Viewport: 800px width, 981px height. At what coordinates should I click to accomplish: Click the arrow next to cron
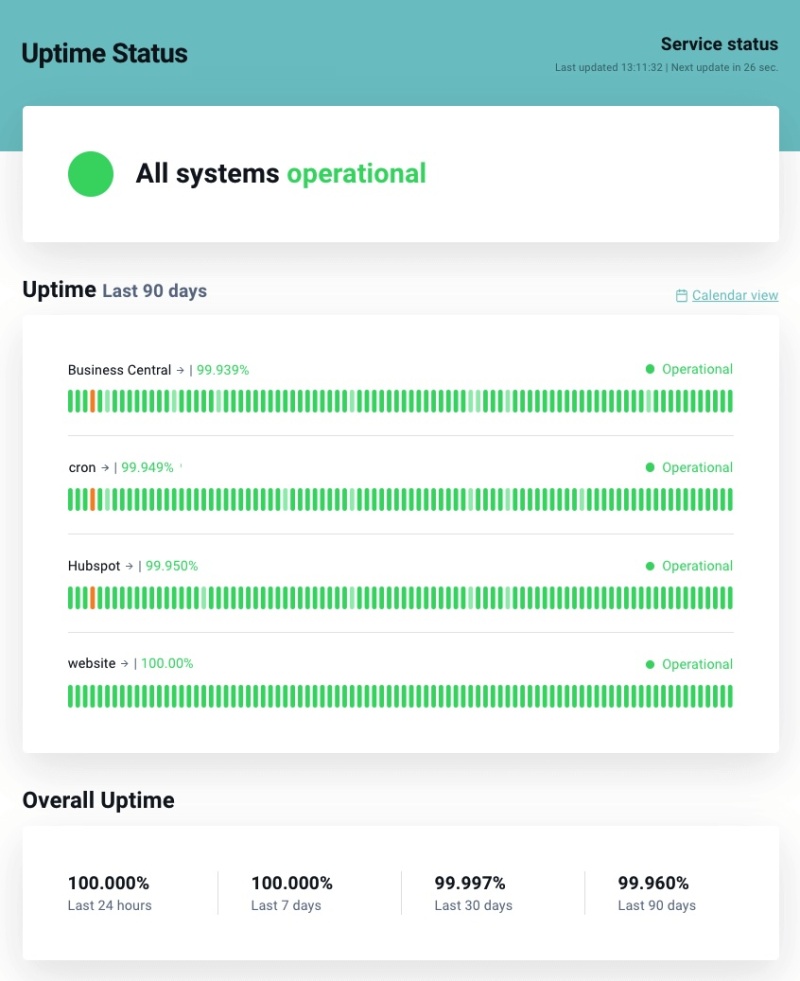[x=105, y=468]
